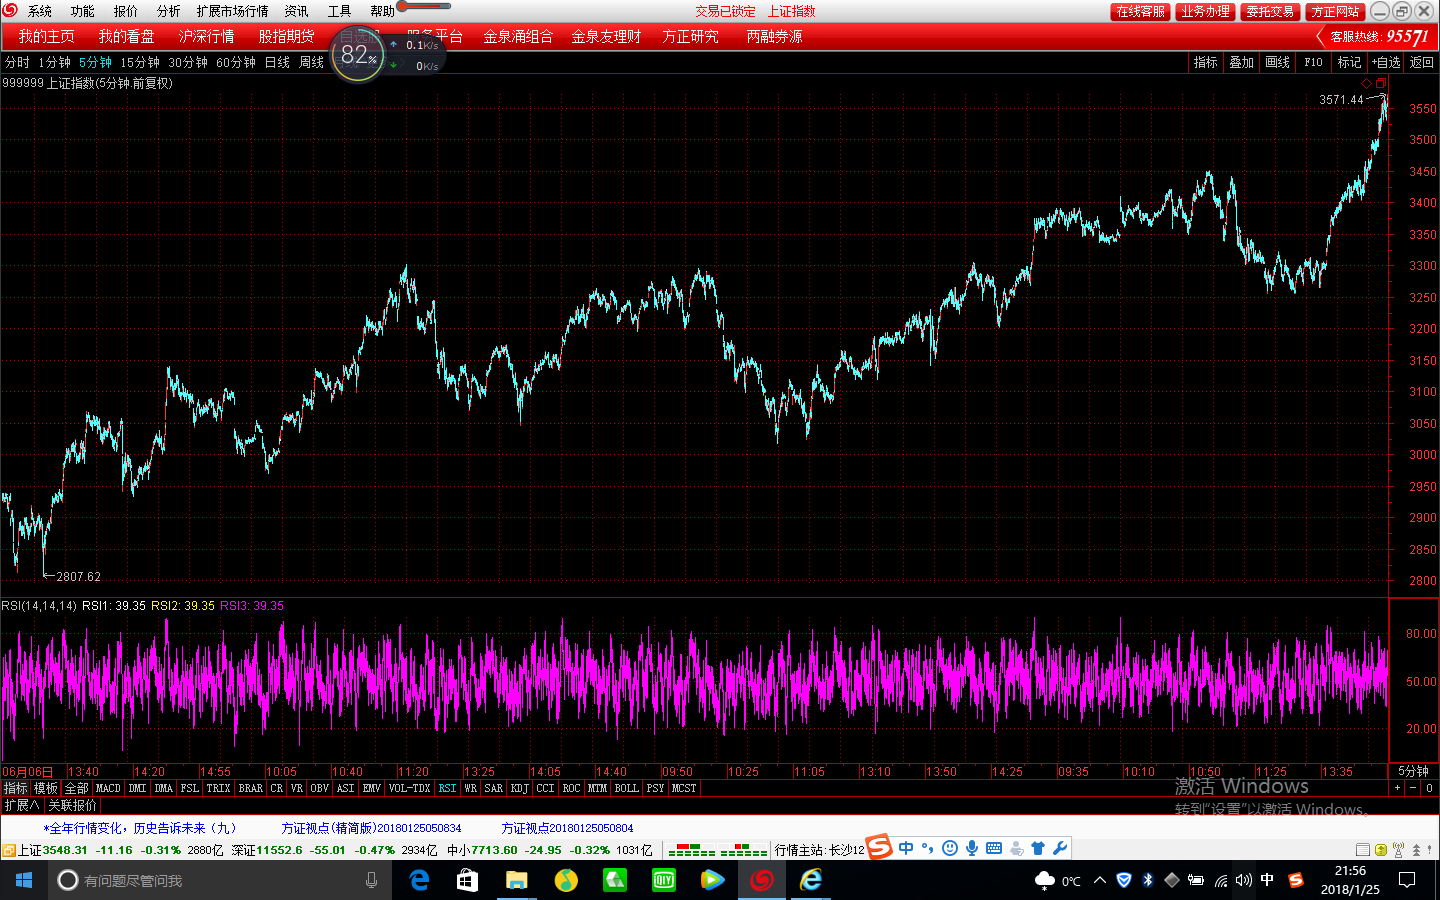Image resolution: width=1440 pixels, height=900 pixels.
Task: Open the Sogou emoji smiley icon
Action: coord(950,848)
